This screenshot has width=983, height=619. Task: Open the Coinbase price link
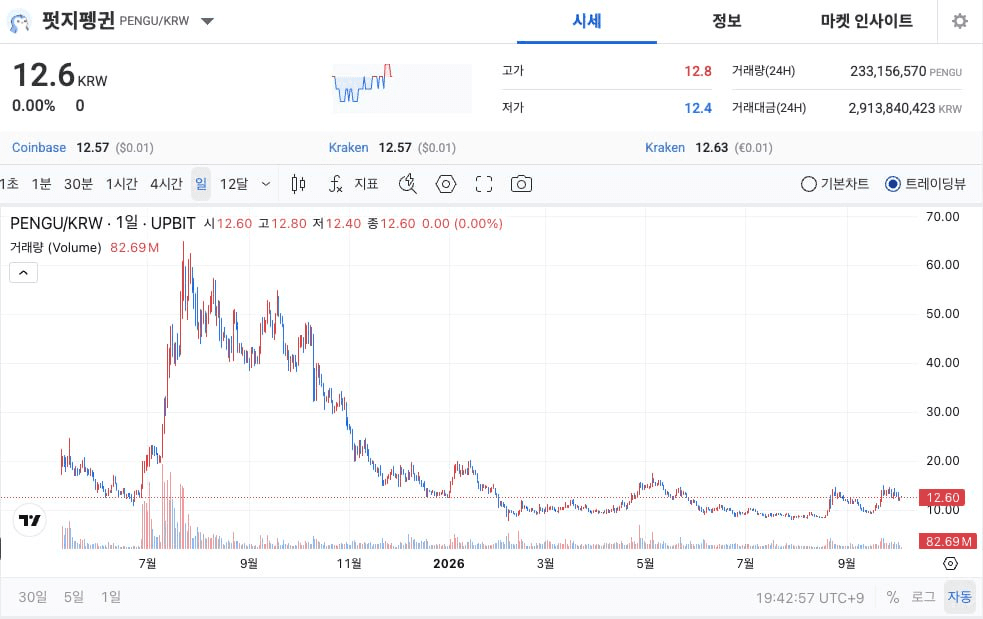pos(39,148)
